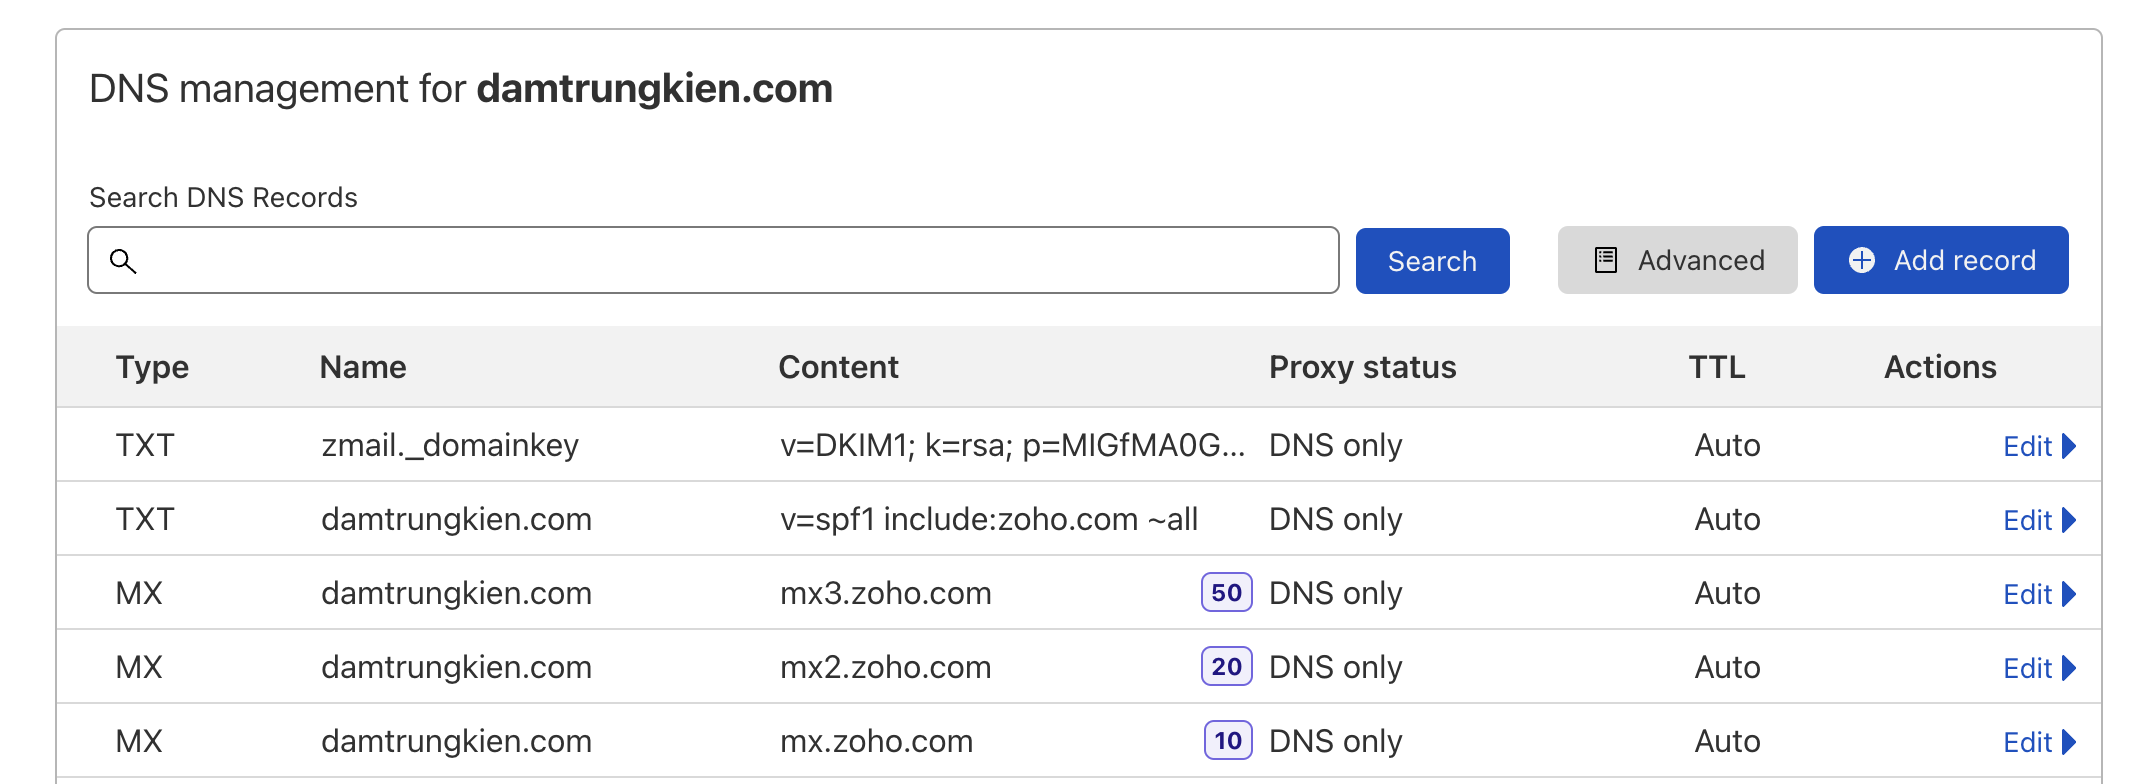Expand the SPF TXT record edit arrow

pyautogui.click(x=2069, y=520)
